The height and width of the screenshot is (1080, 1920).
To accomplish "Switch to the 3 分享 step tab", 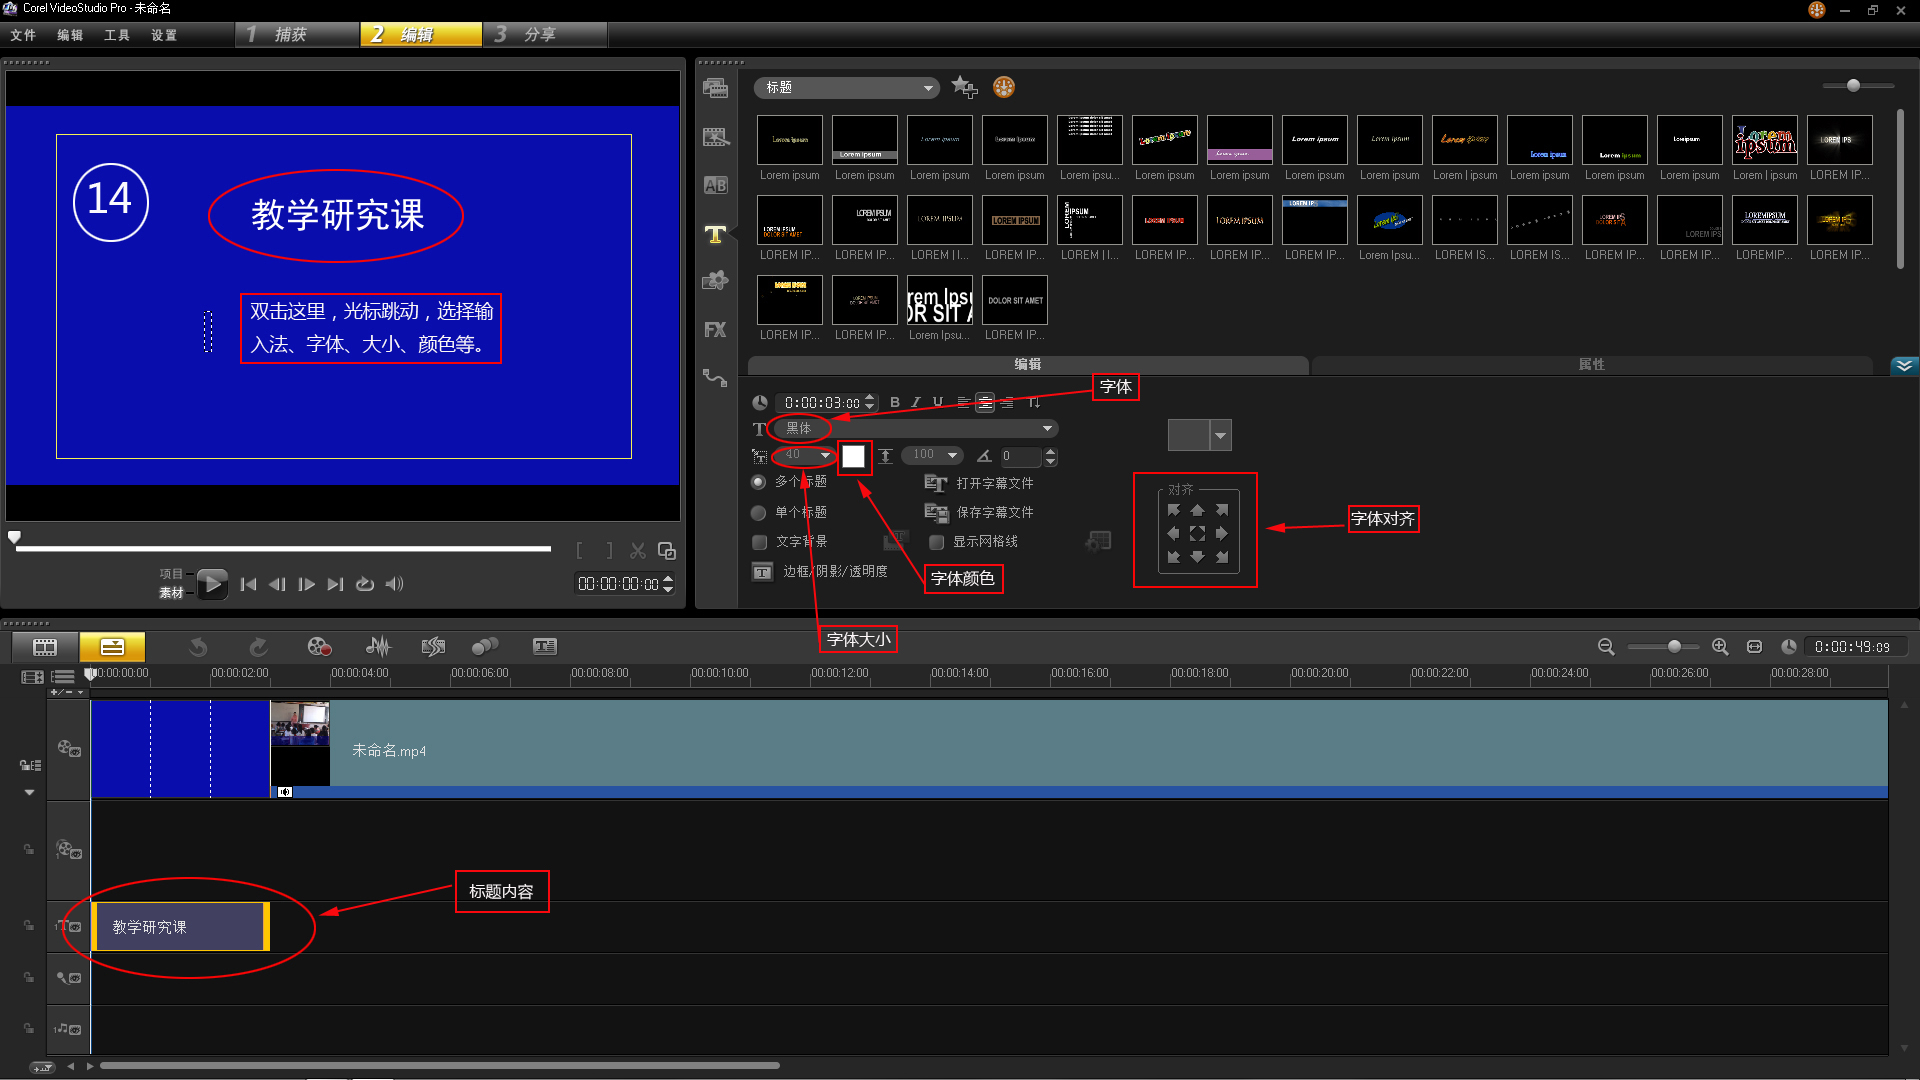I will pyautogui.click(x=540, y=35).
